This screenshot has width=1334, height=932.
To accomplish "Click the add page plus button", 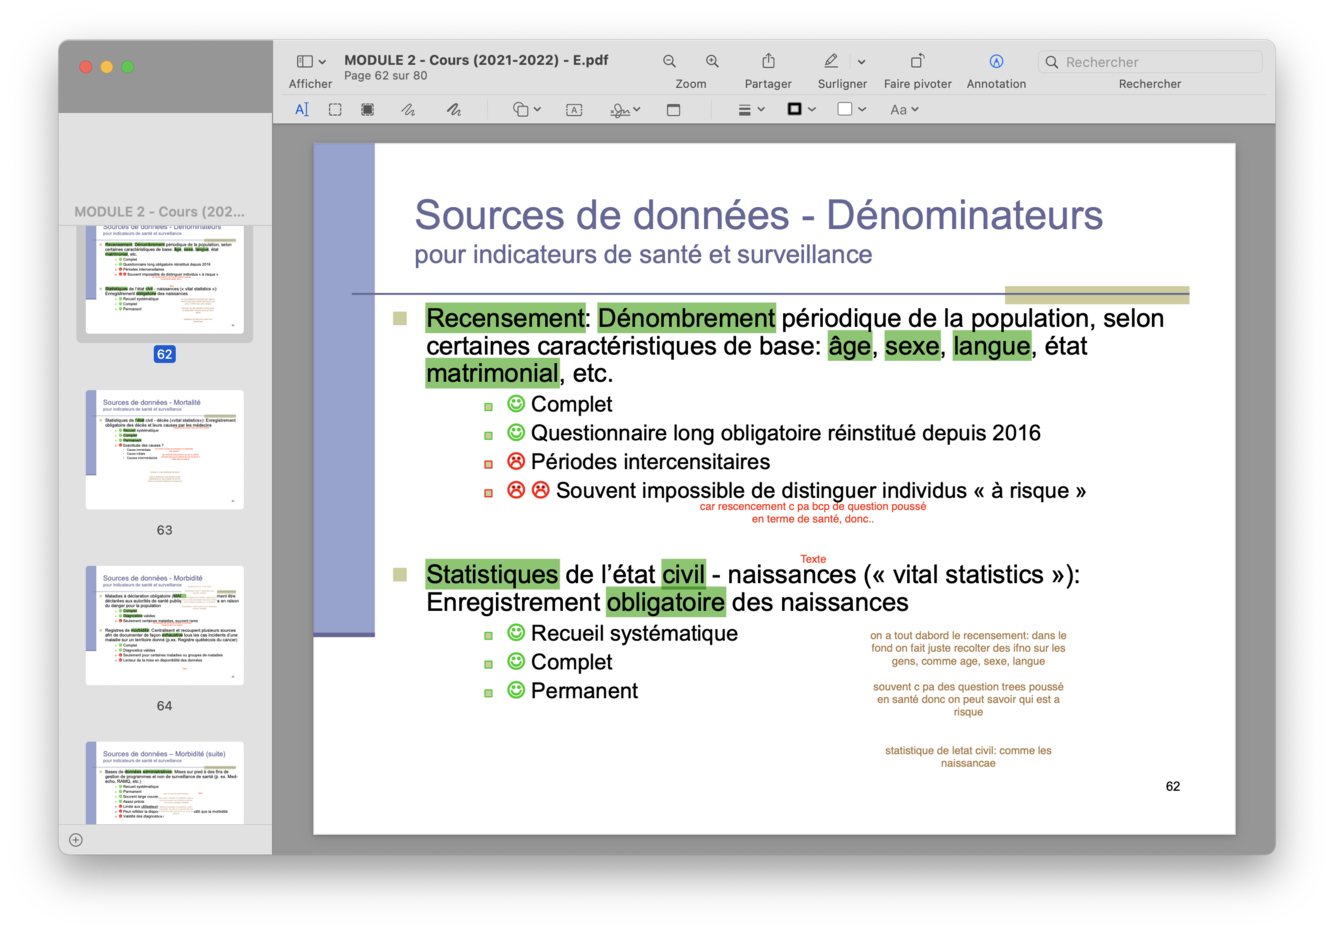I will pos(76,840).
